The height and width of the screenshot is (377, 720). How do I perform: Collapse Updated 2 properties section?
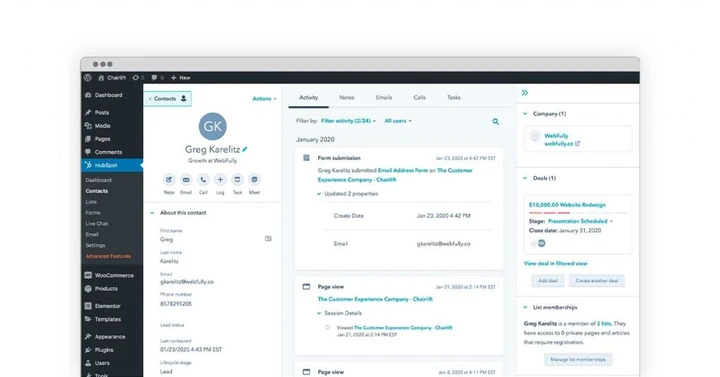pos(319,194)
